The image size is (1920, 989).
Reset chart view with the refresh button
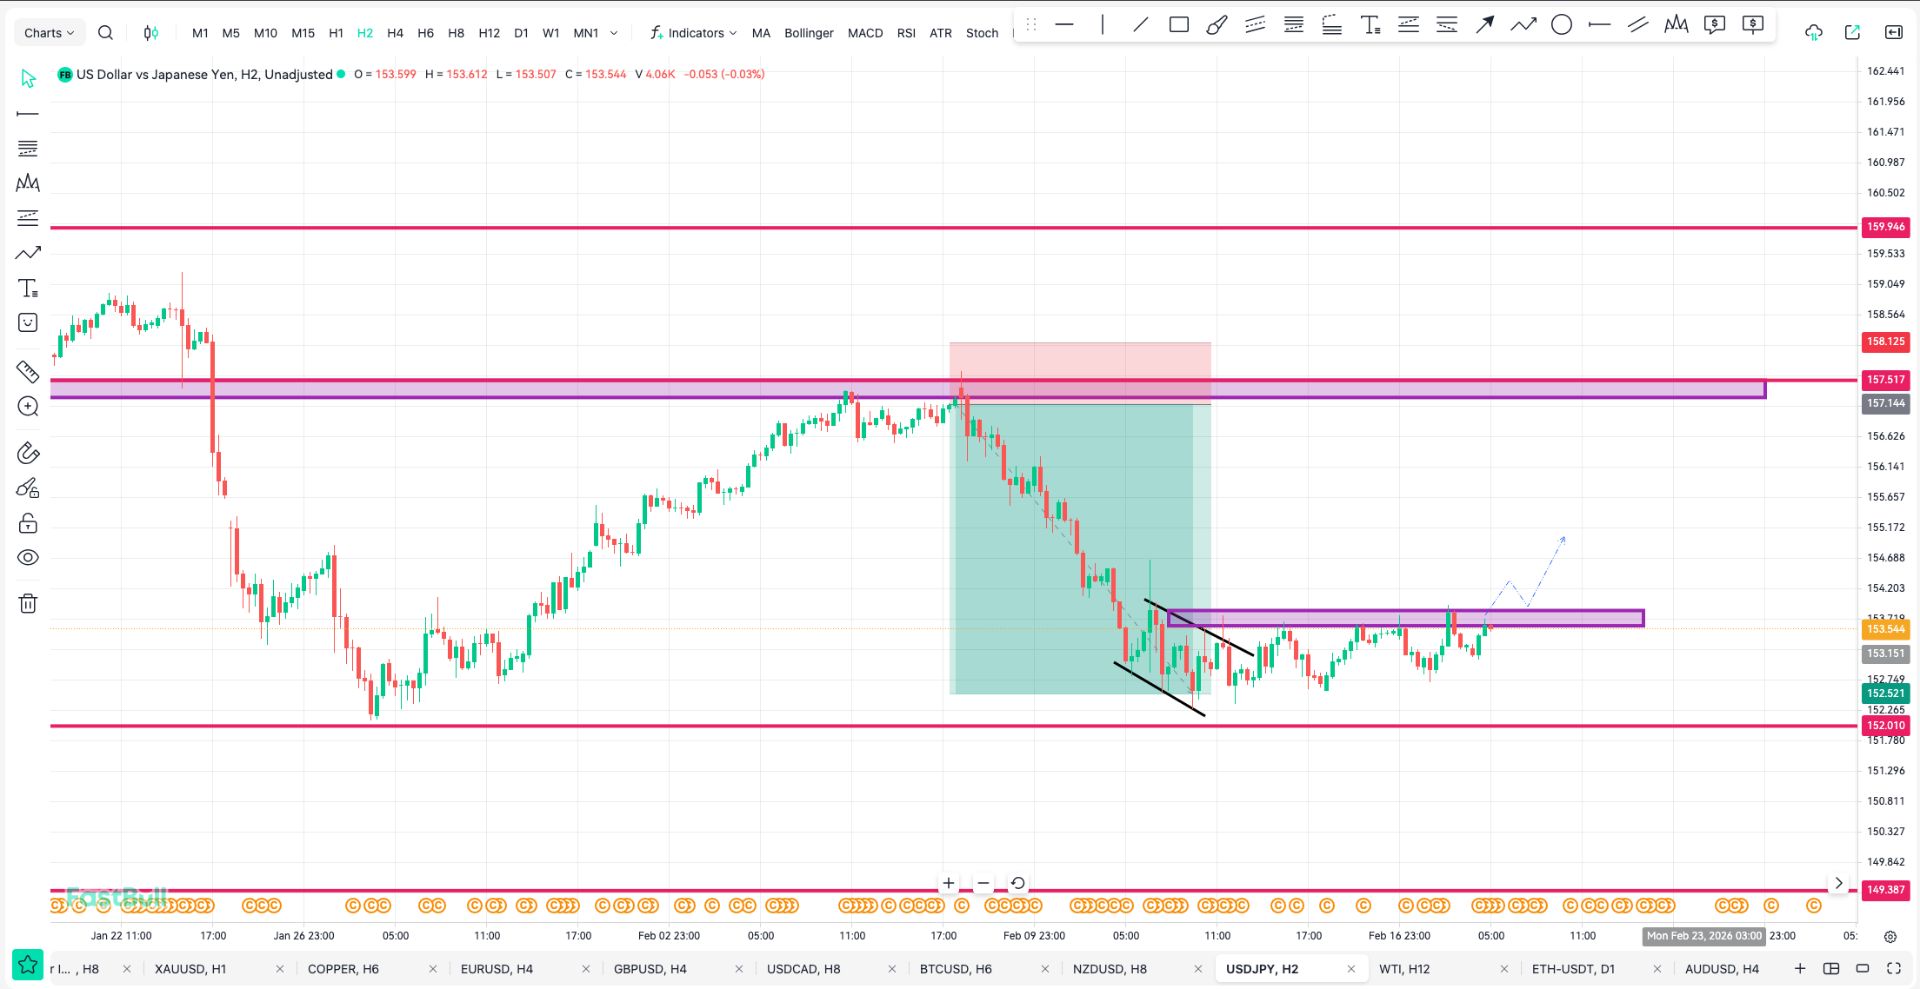(x=1017, y=883)
